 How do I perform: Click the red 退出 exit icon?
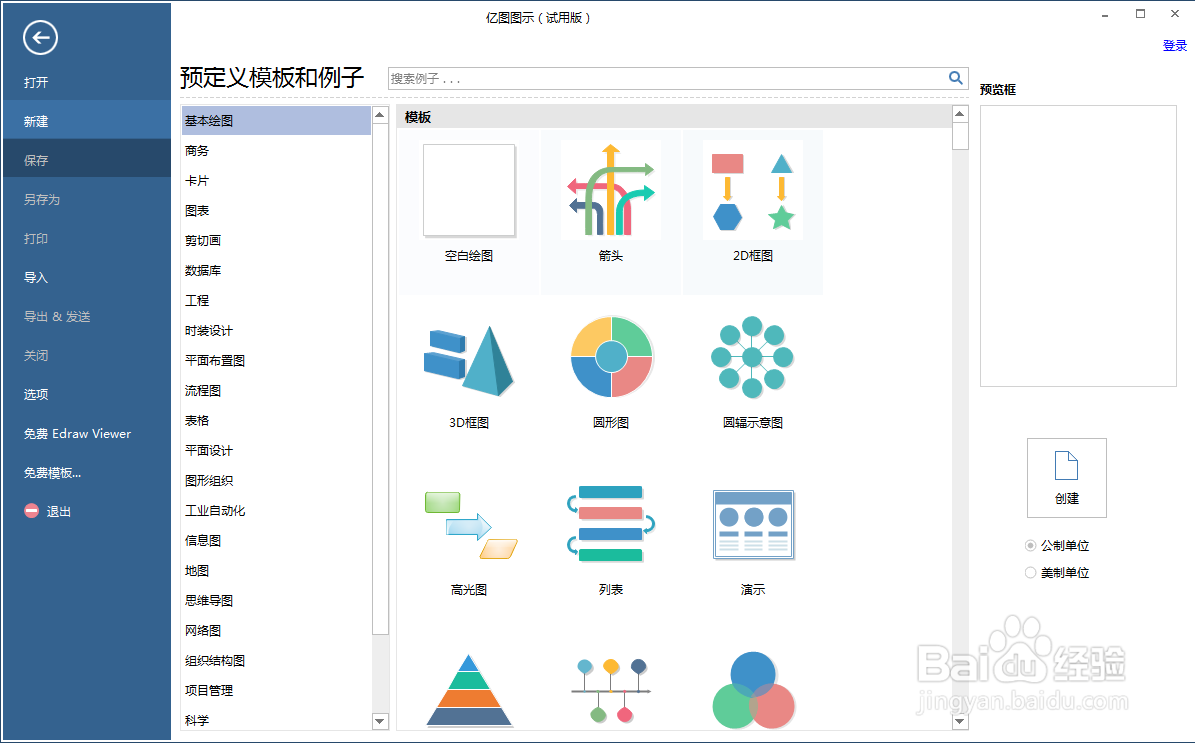(x=31, y=511)
